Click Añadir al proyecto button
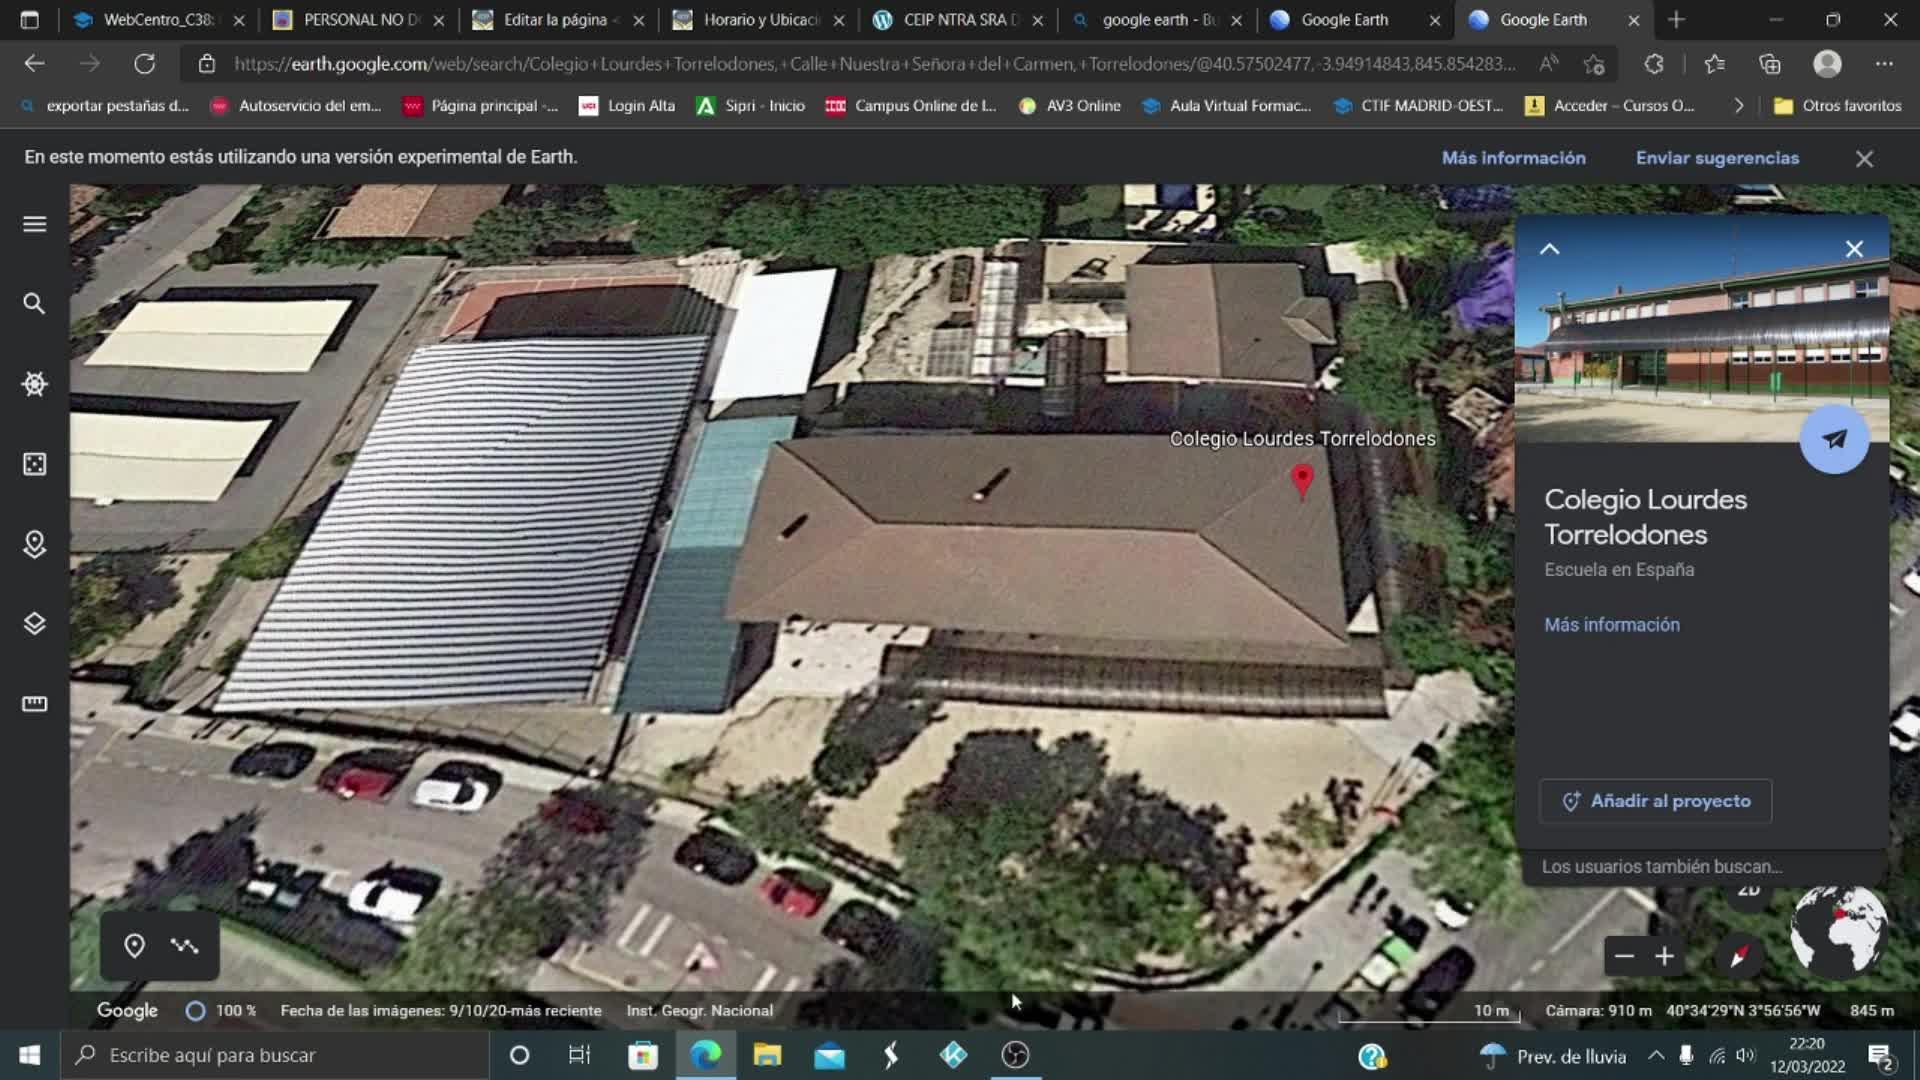Viewport: 1920px width, 1080px height. 1655,801
